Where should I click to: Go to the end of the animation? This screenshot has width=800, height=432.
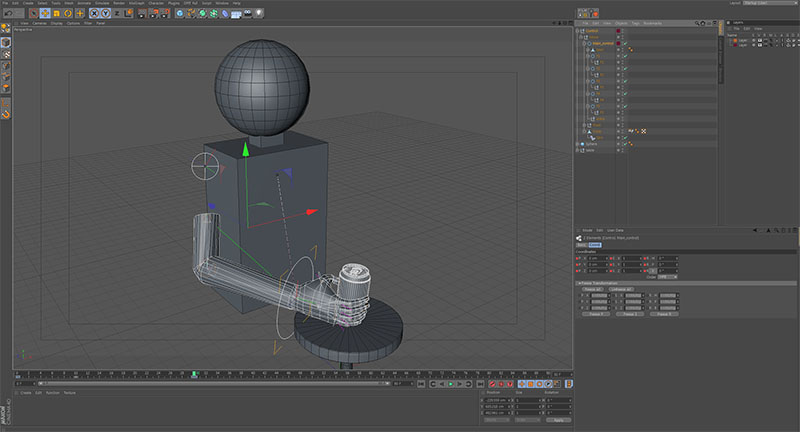click(x=480, y=384)
